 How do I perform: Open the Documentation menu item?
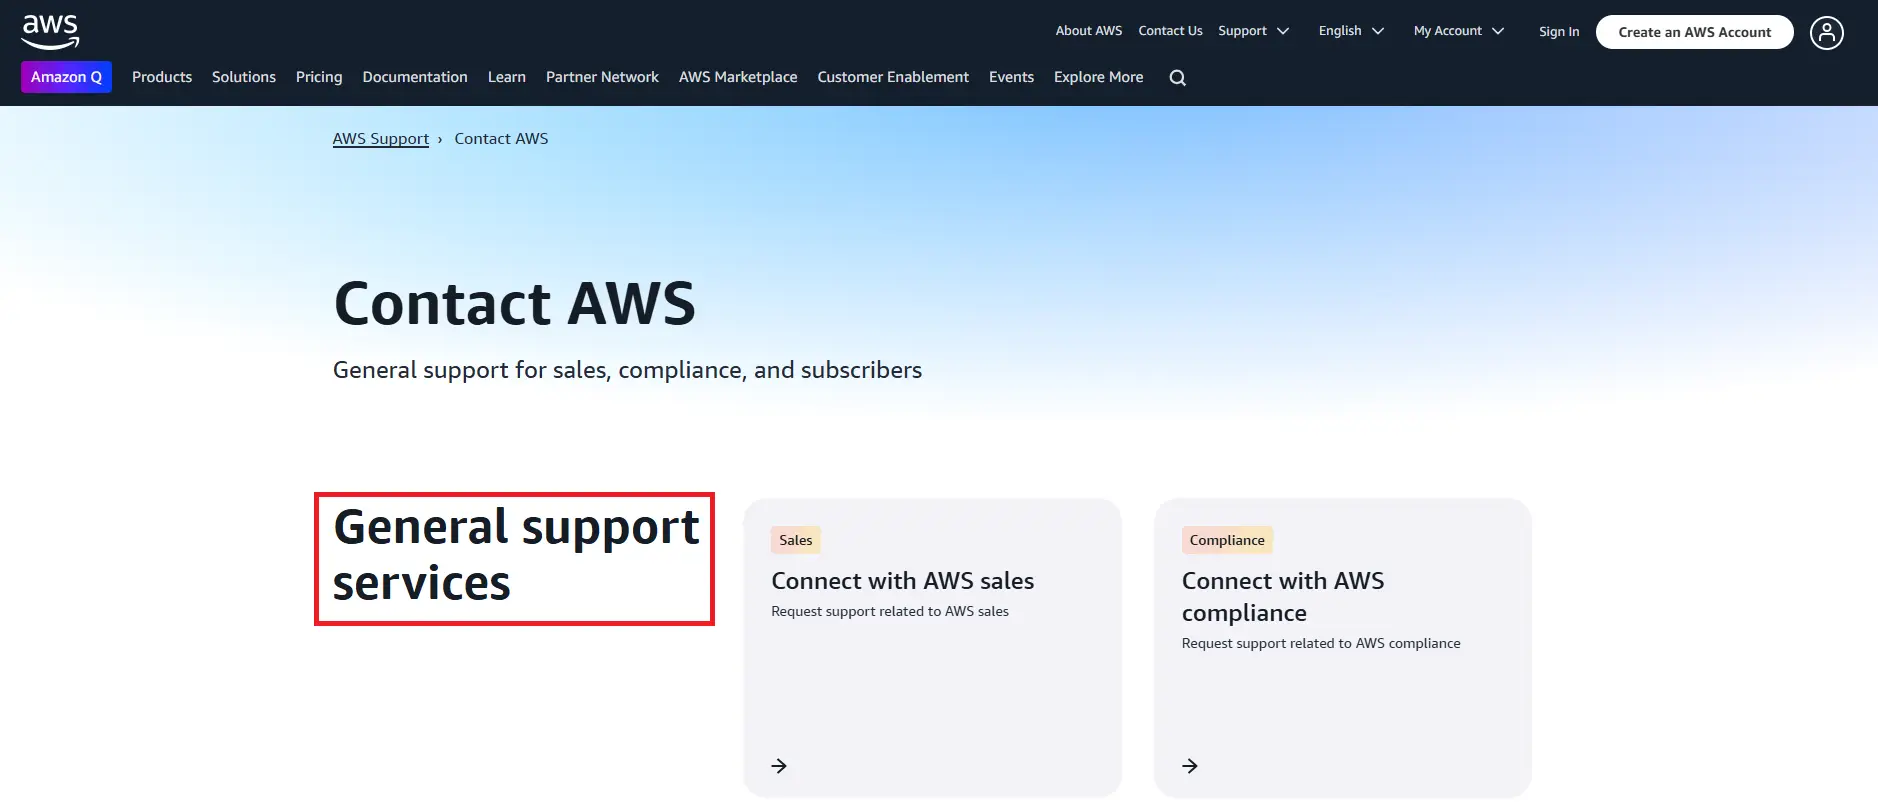point(415,77)
